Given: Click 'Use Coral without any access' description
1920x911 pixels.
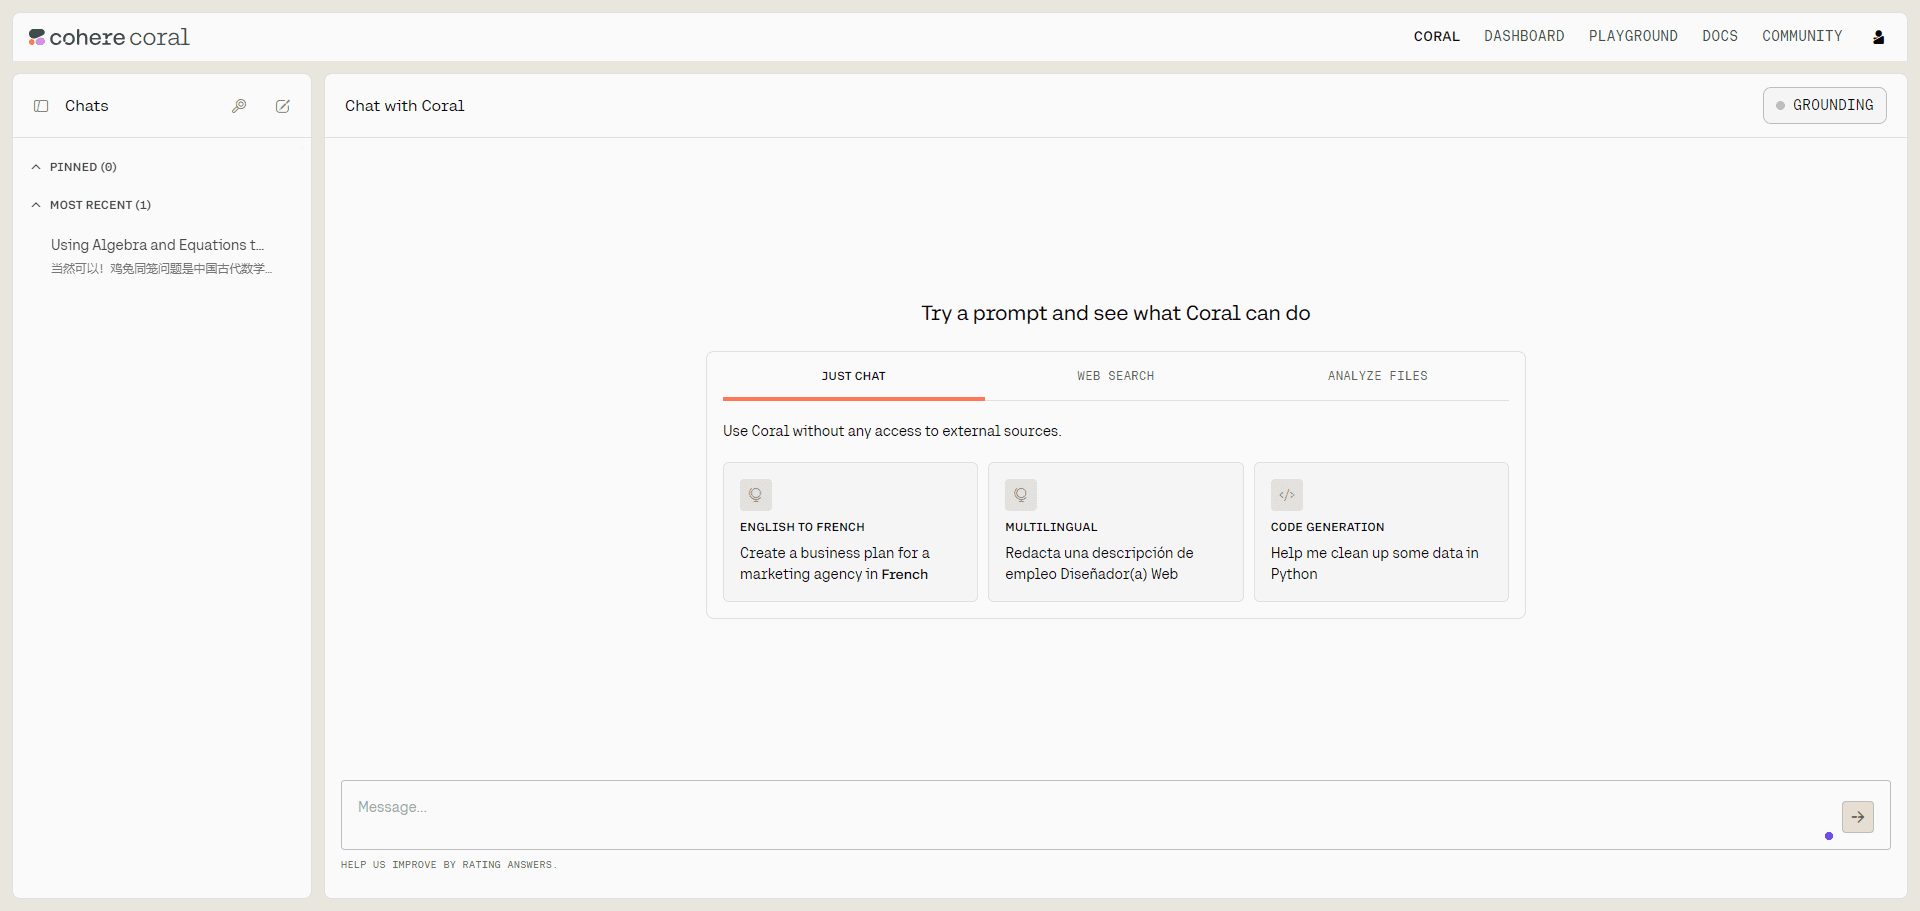Looking at the screenshot, I should (x=892, y=431).
